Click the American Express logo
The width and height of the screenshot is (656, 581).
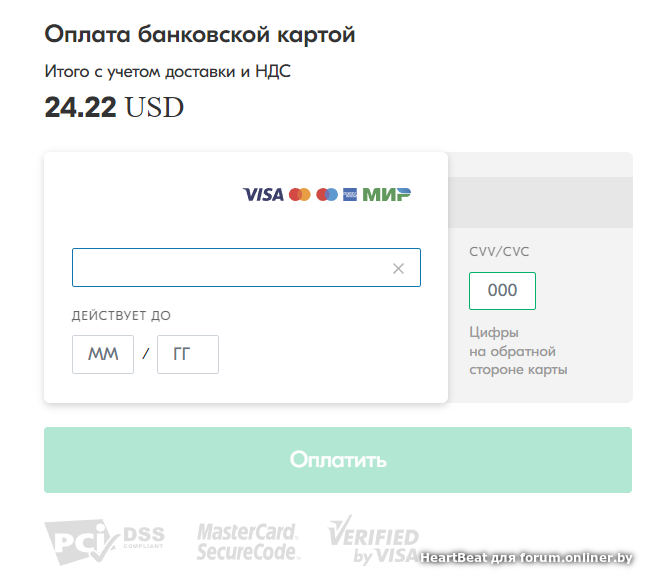(x=350, y=194)
